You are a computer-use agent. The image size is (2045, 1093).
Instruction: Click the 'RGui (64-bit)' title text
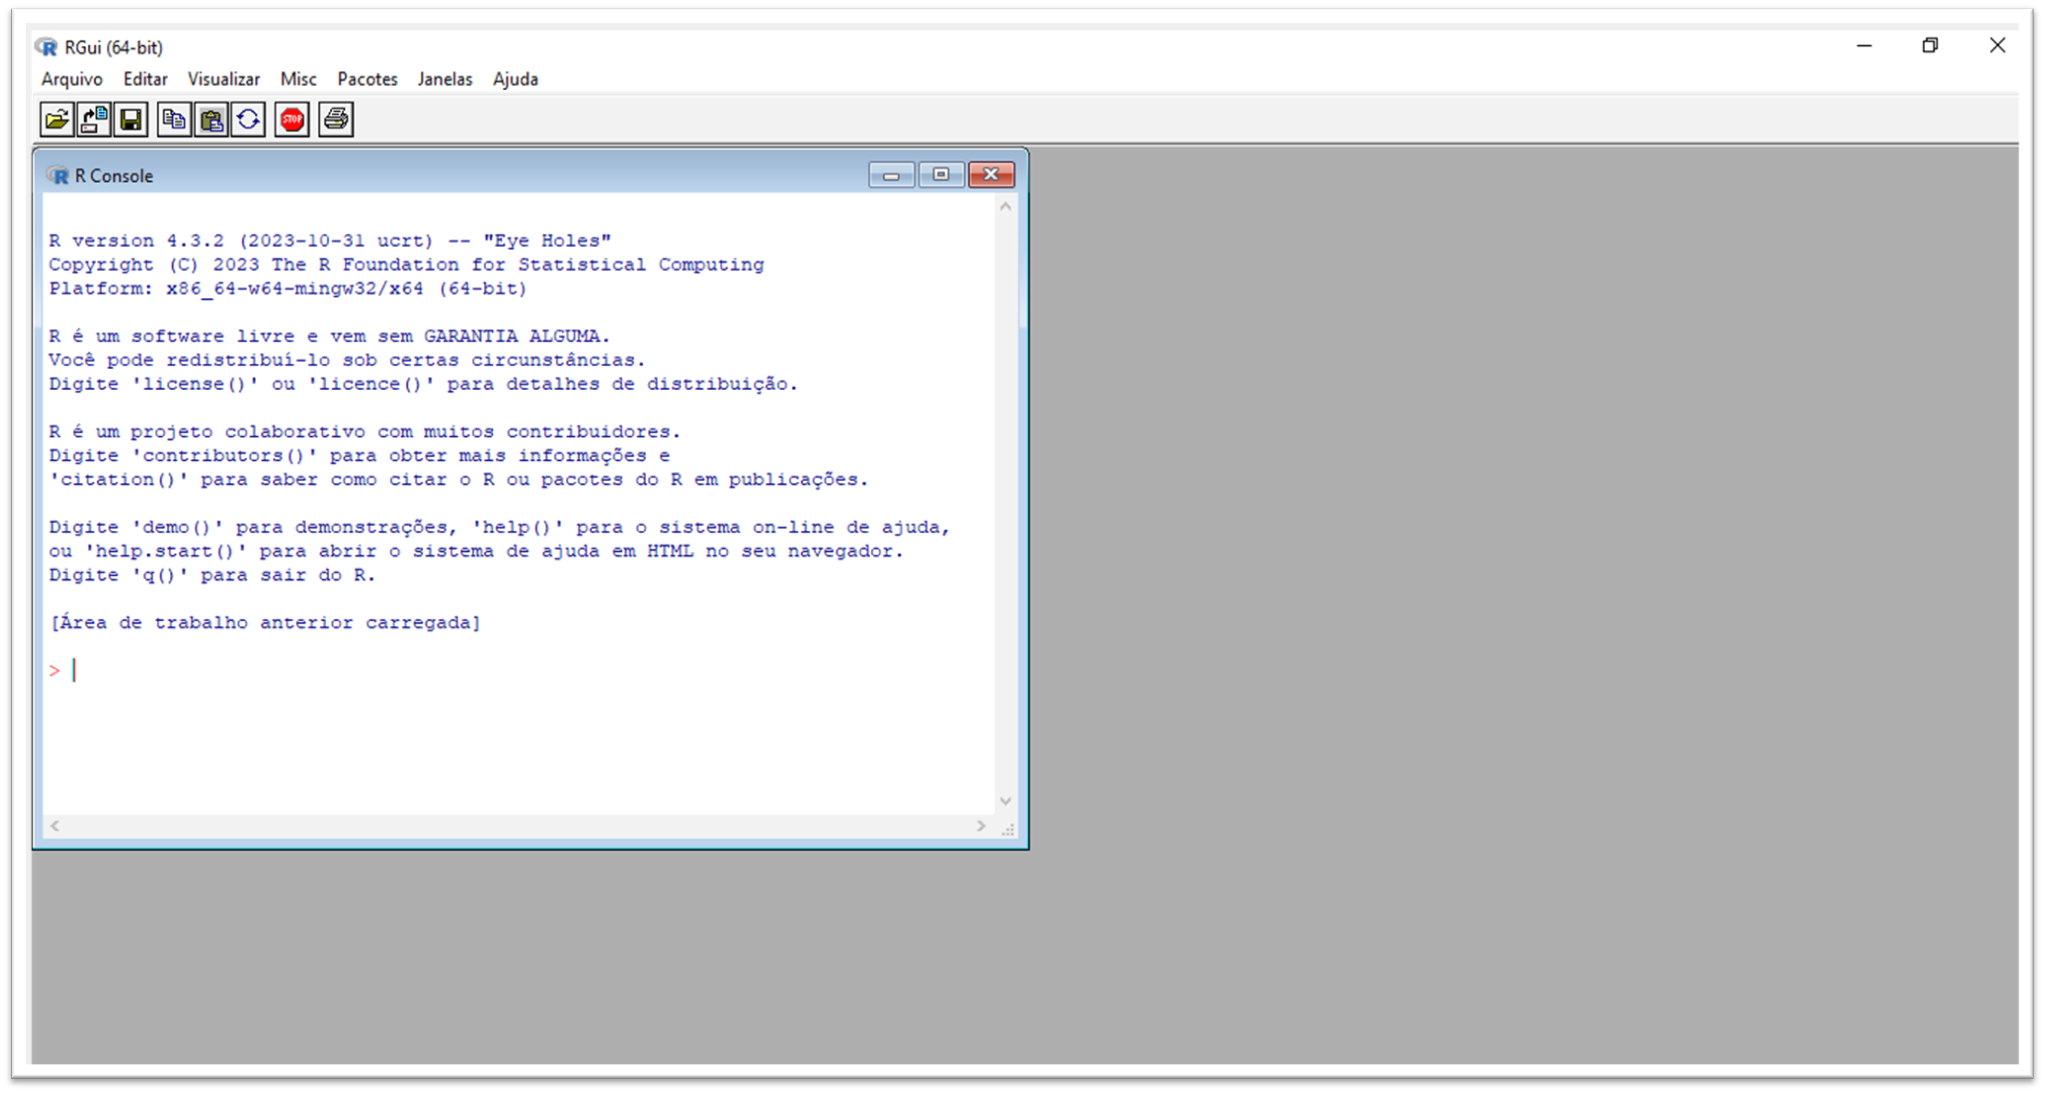coord(113,47)
